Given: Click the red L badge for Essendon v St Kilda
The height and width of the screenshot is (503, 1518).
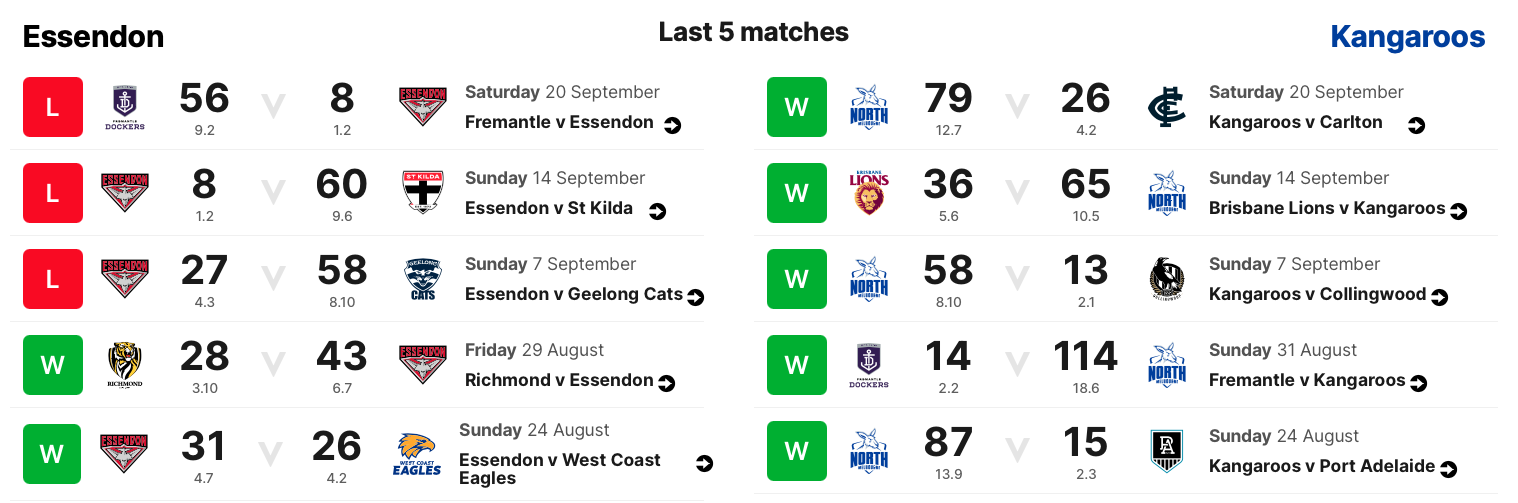Looking at the screenshot, I should pos(53,194).
